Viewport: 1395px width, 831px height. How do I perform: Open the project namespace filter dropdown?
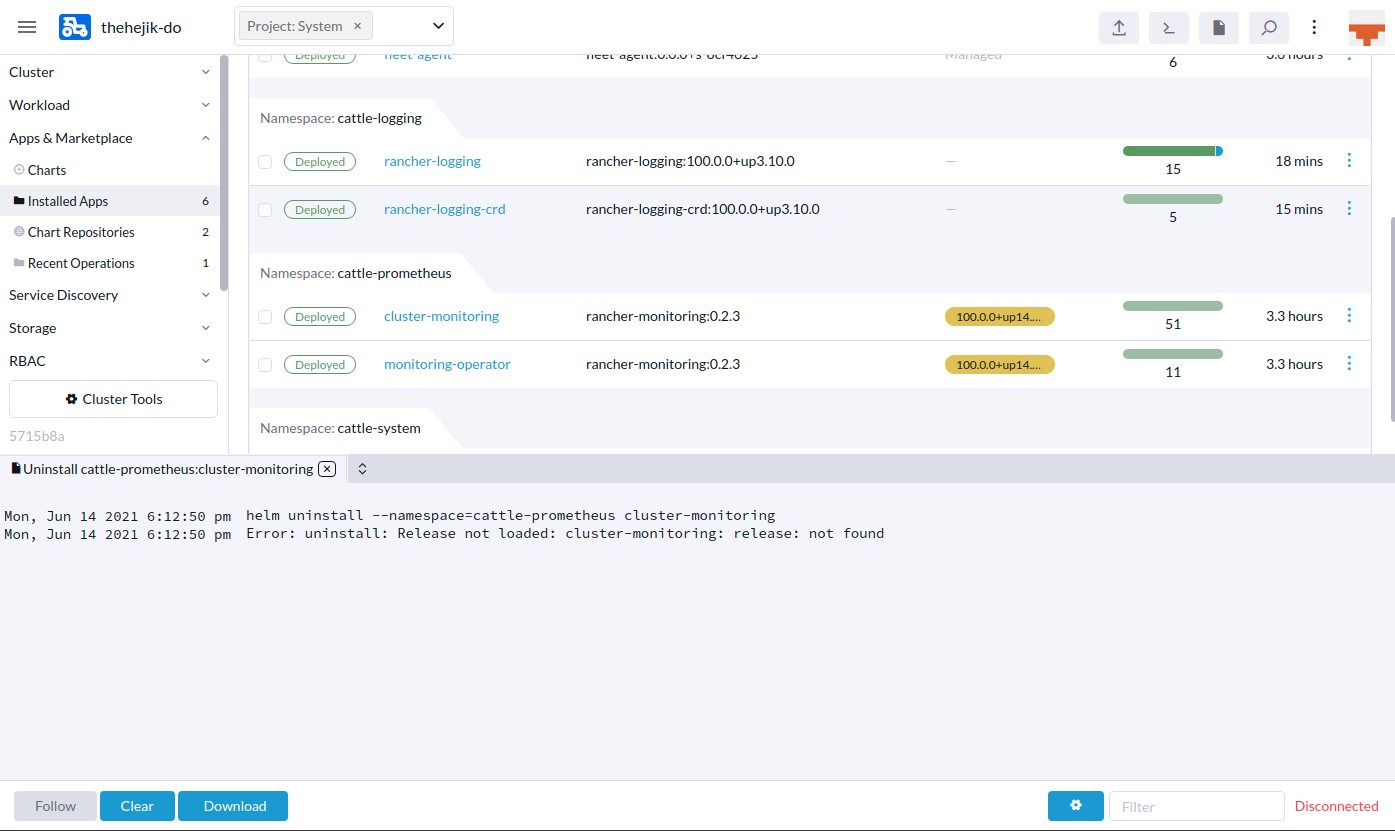[439, 26]
